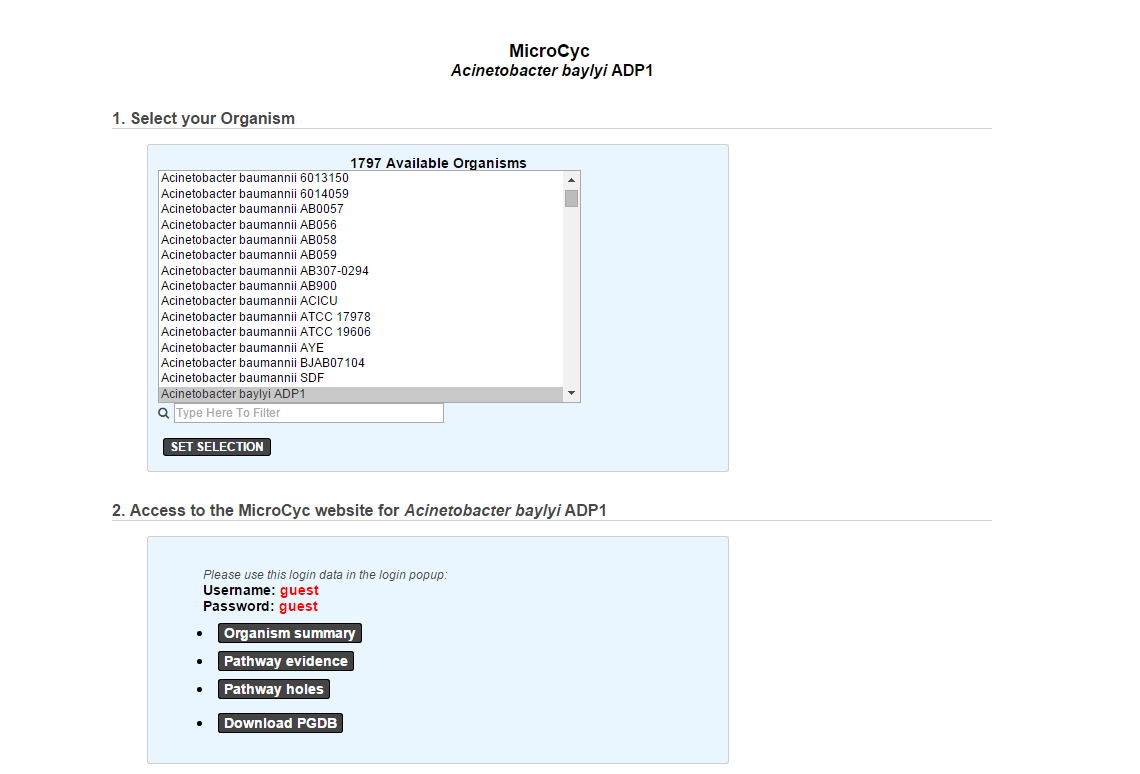Click the SET SELECTION button
The image size is (1140, 774).
[x=217, y=447]
